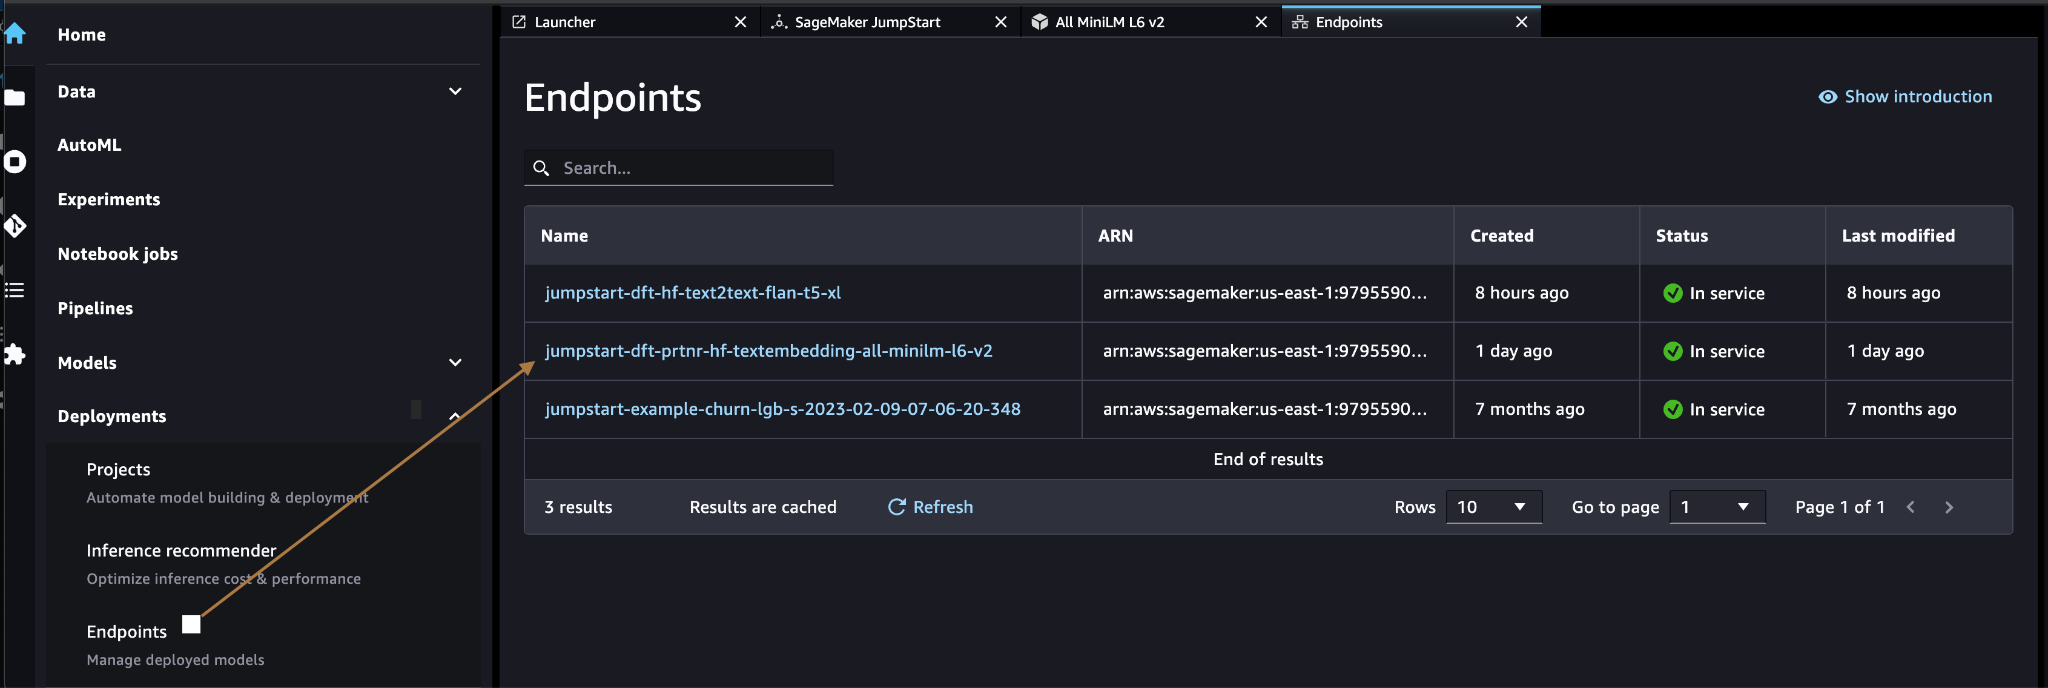Open Notebook jobs in the sidebar
The image size is (2048, 688).
point(118,254)
